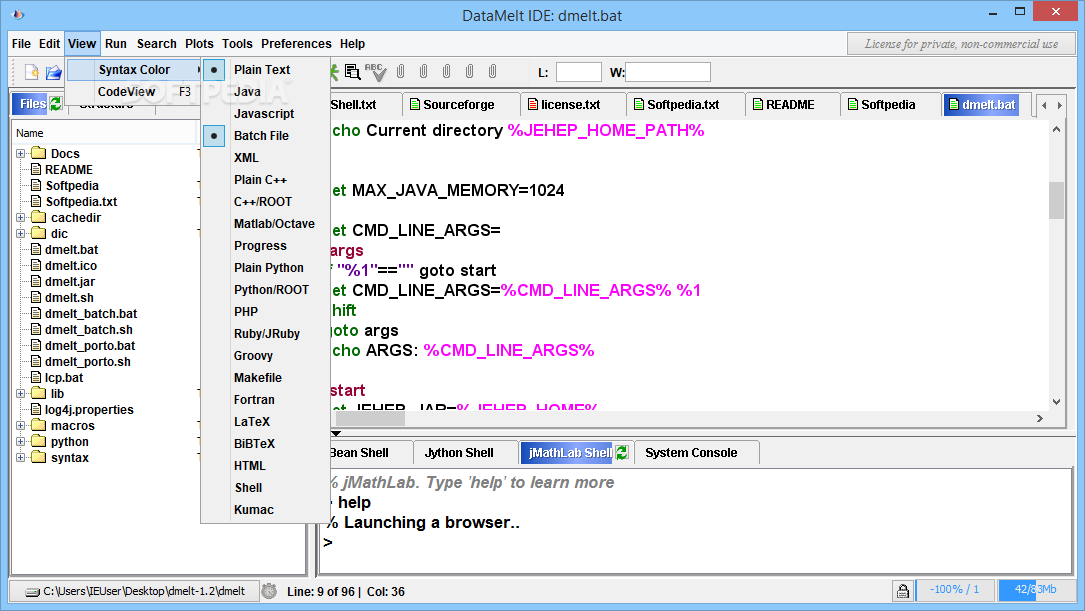The height and width of the screenshot is (611, 1085).
Task: Choose XML syntax coloring
Action: [246, 158]
